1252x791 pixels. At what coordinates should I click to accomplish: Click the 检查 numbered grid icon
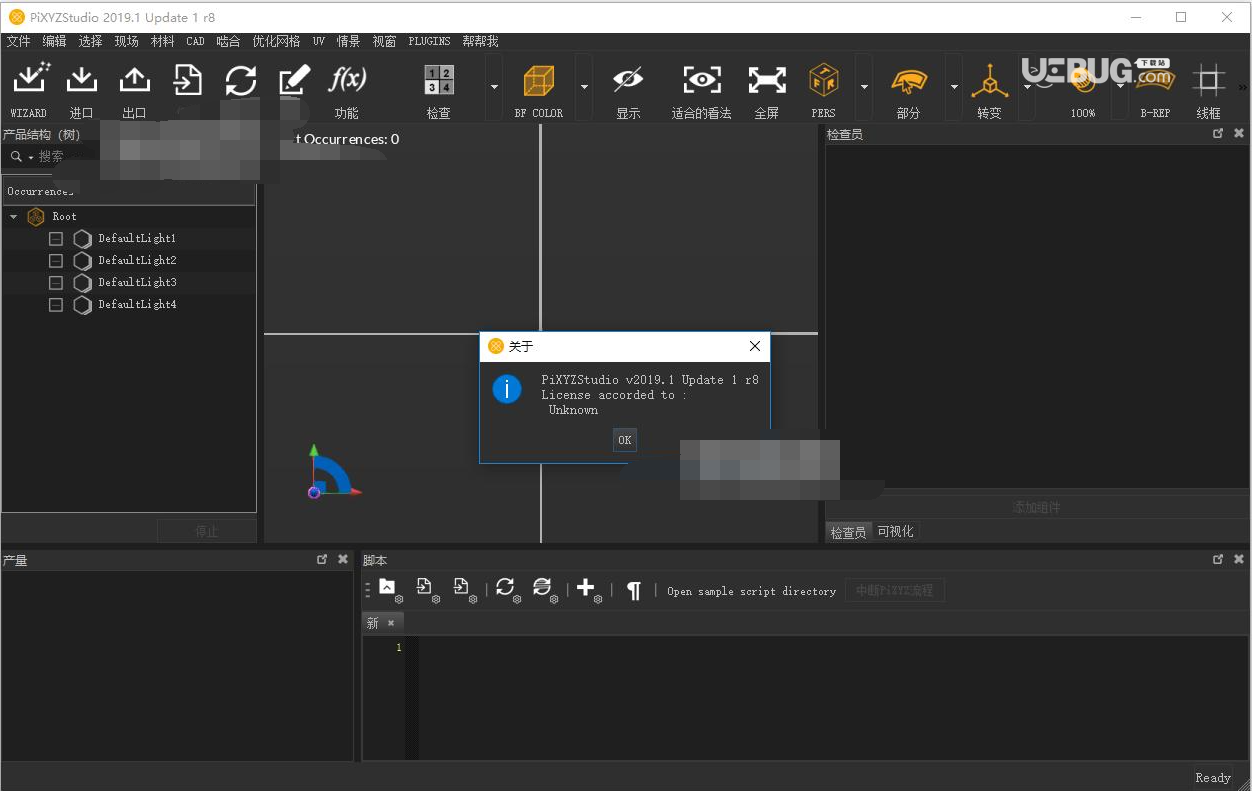click(439, 80)
